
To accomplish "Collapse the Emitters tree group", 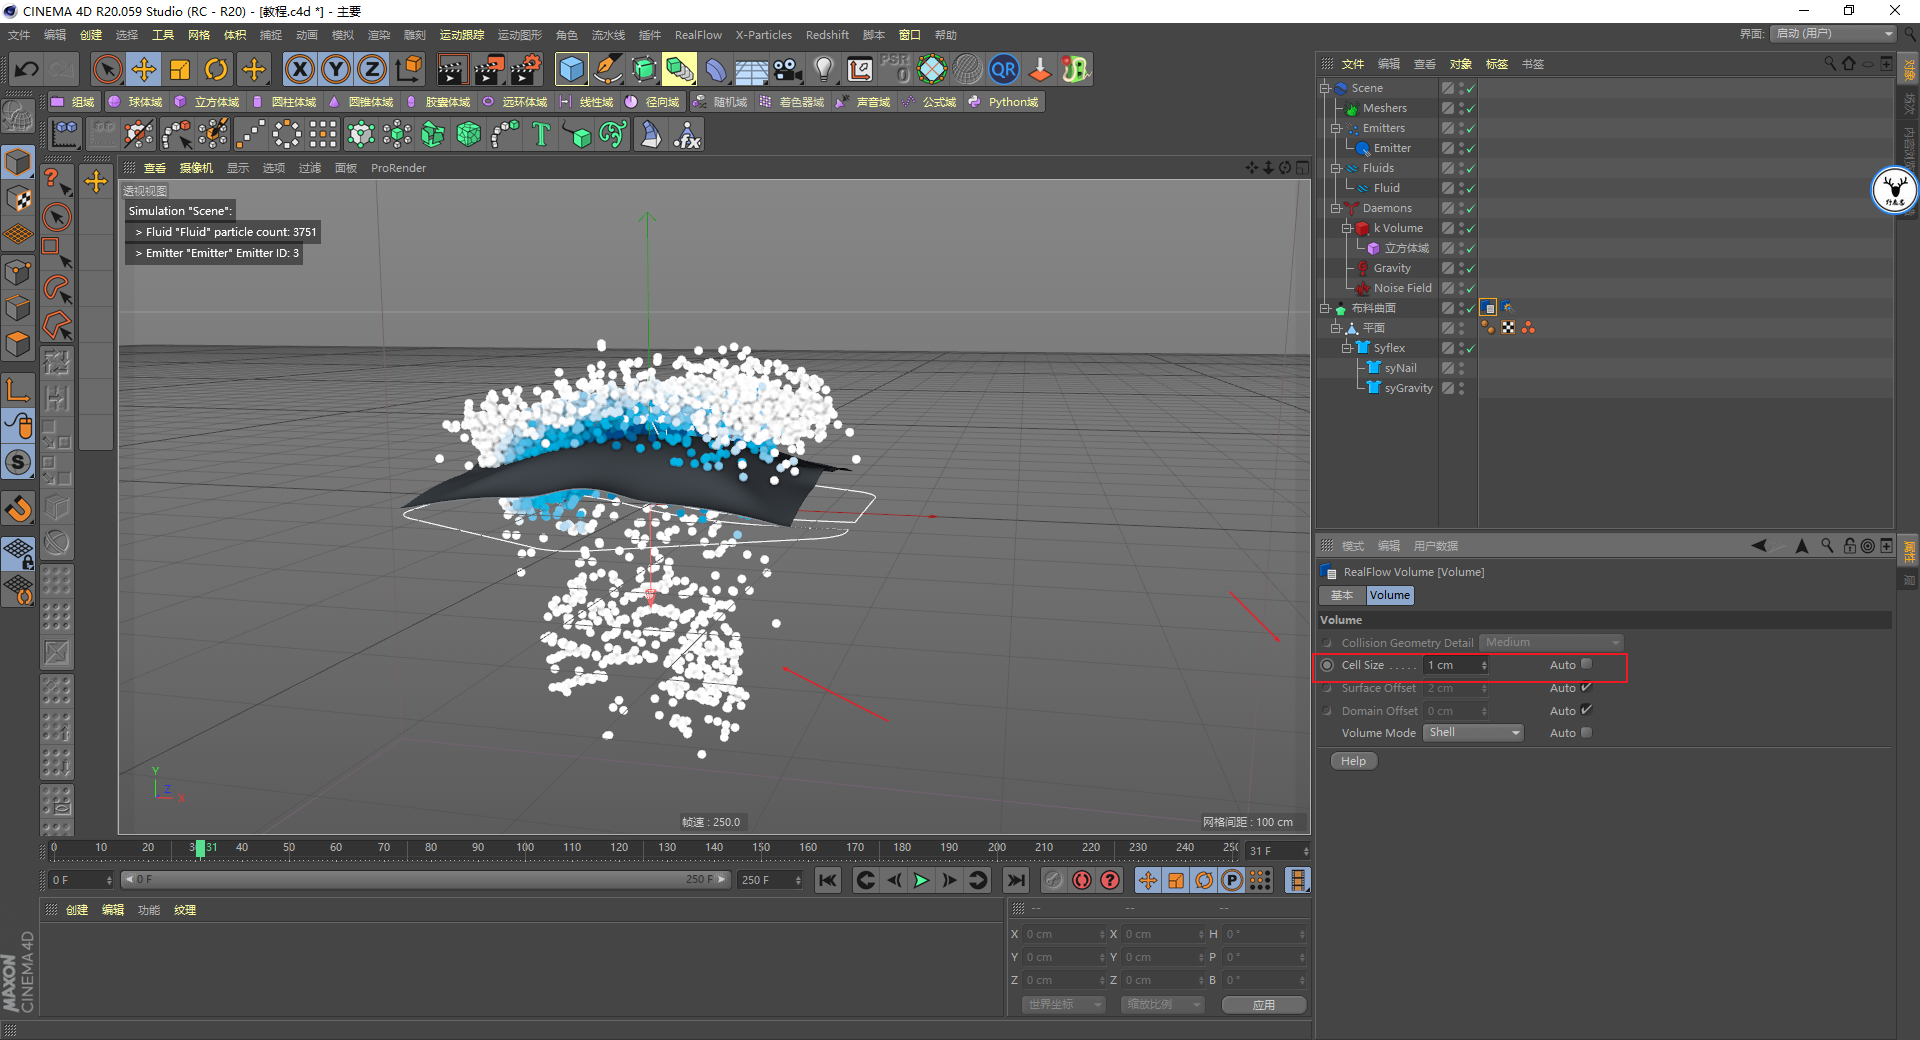I will click(x=1335, y=128).
